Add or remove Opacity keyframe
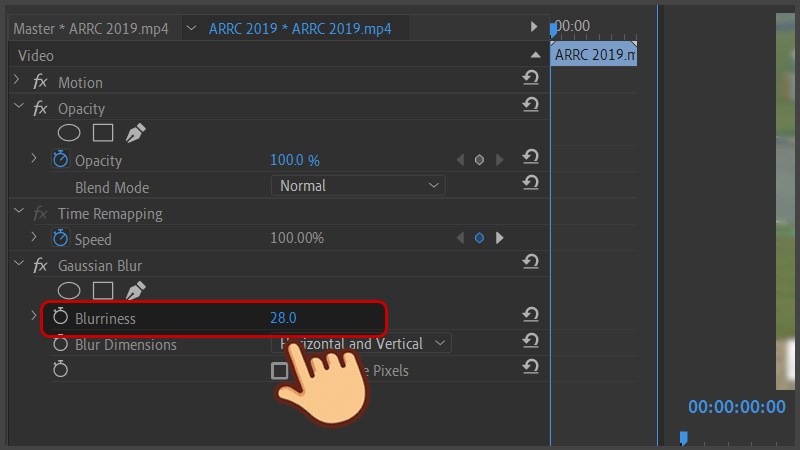Viewport: 800px width, 450px height. click(x=479, y=160)
